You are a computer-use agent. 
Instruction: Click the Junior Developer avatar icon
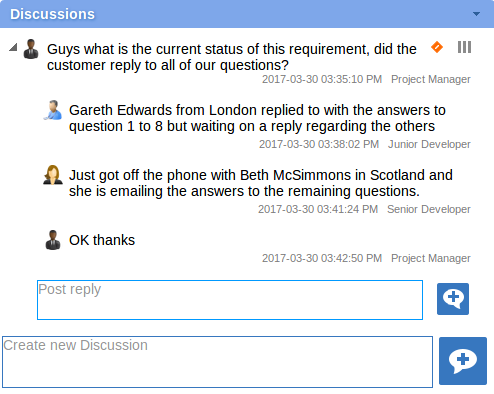coord(53,110)
